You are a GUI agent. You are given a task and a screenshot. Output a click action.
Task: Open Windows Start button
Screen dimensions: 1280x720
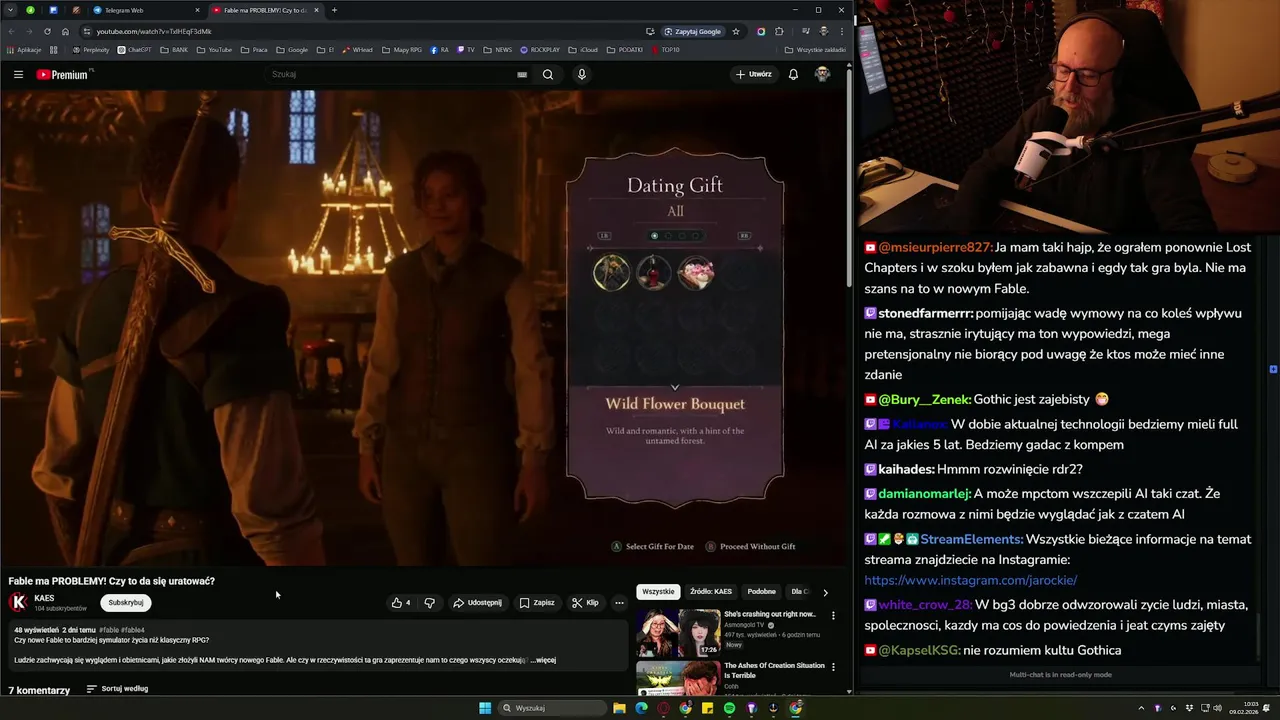tap(485, 708)
